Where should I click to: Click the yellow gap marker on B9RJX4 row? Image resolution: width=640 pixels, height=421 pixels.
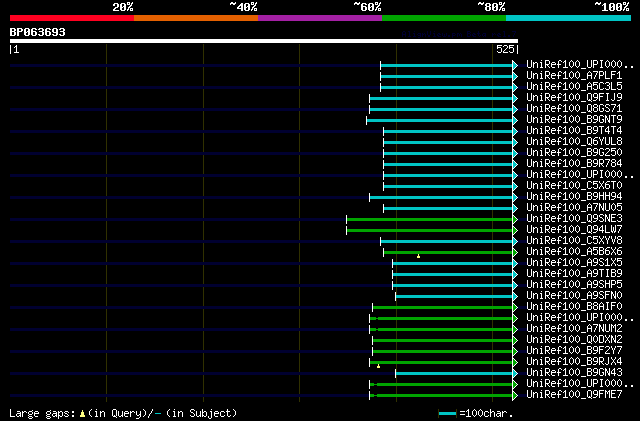[378, 366]
